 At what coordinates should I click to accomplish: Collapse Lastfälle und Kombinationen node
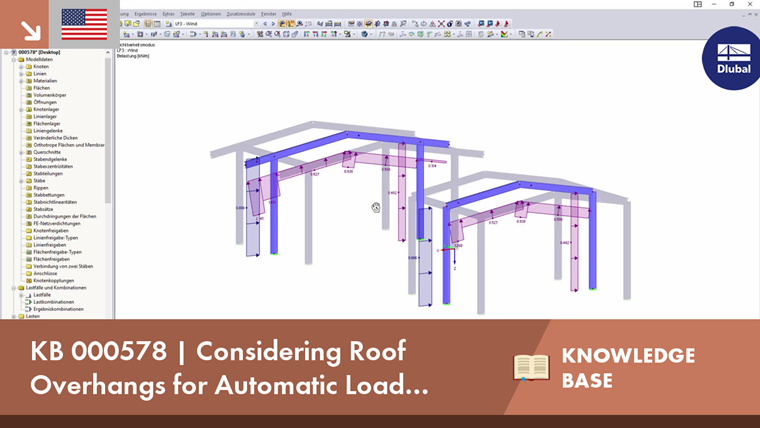tap(14, 287)
